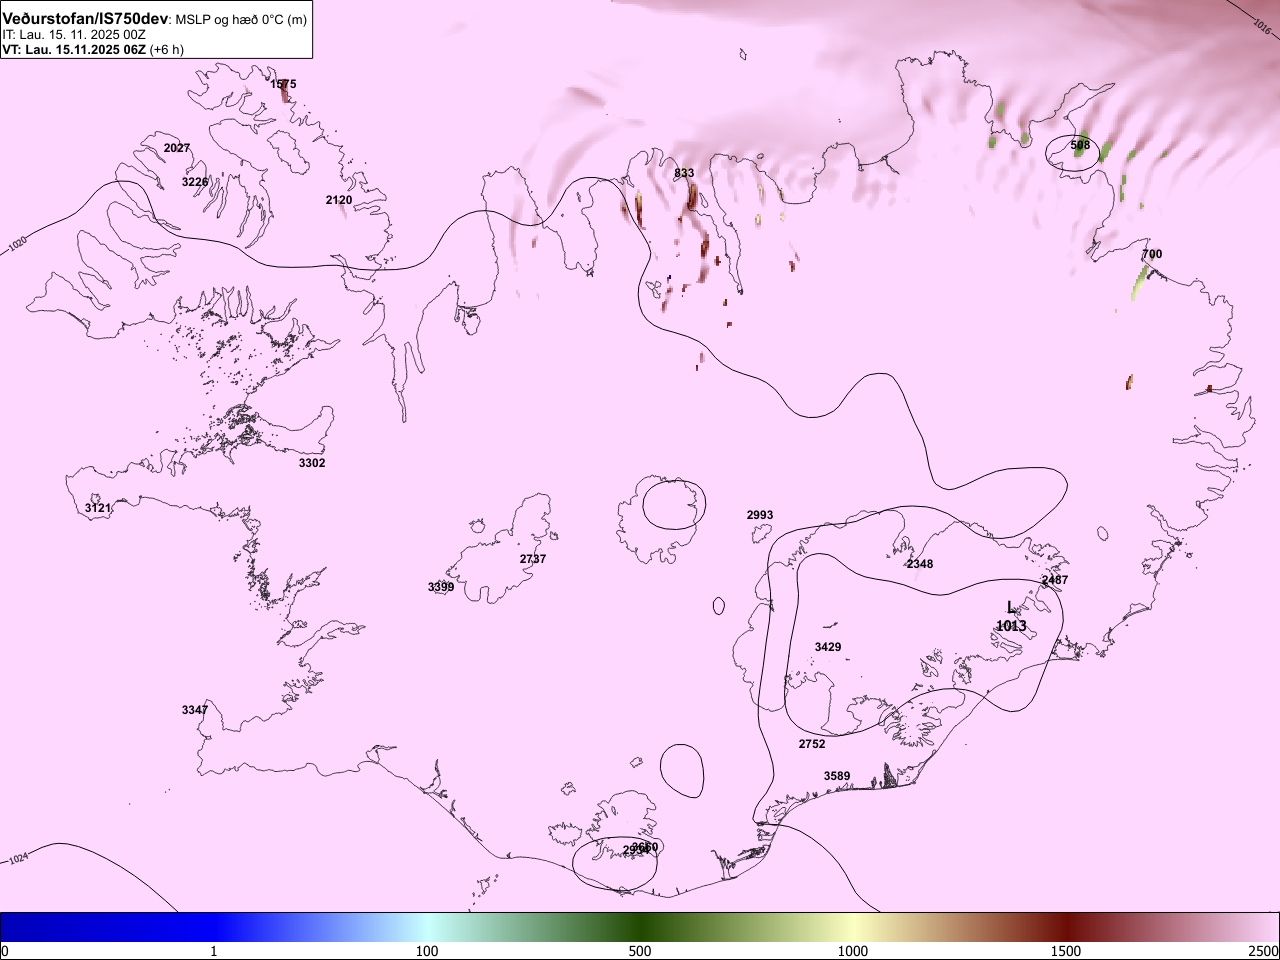Click the 3121 height label

tap(98, 509)
